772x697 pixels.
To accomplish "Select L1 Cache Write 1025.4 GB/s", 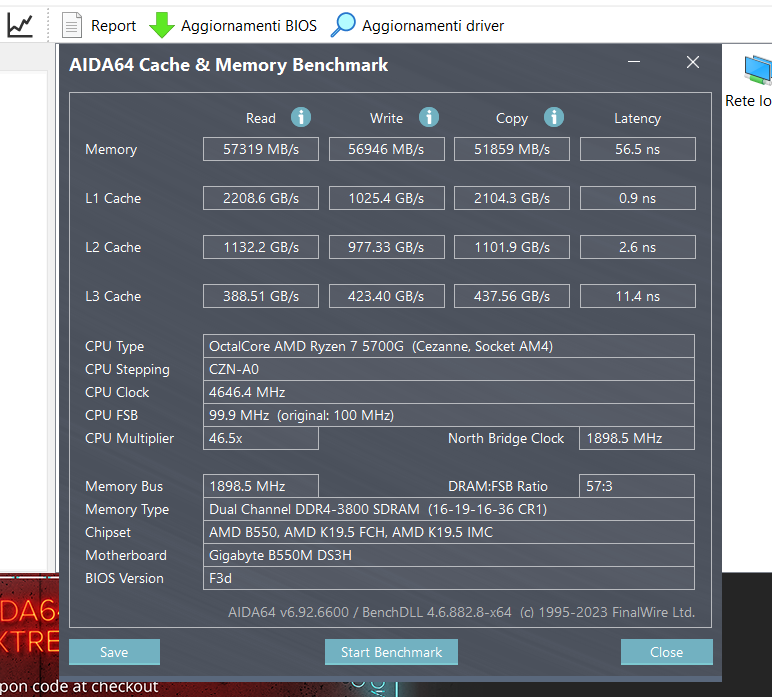I will (x=386, y=198).
